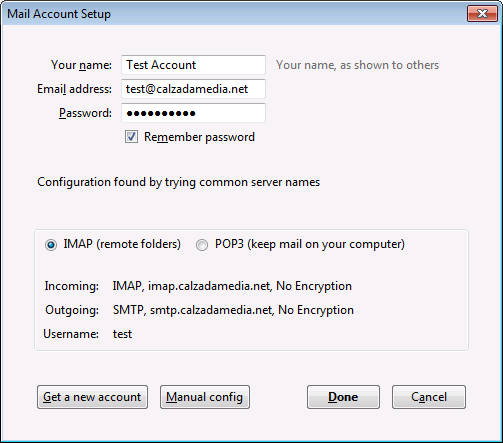The image size is (503, 443).
Task: Click the Configuration found status message
Action: point(178,182)
